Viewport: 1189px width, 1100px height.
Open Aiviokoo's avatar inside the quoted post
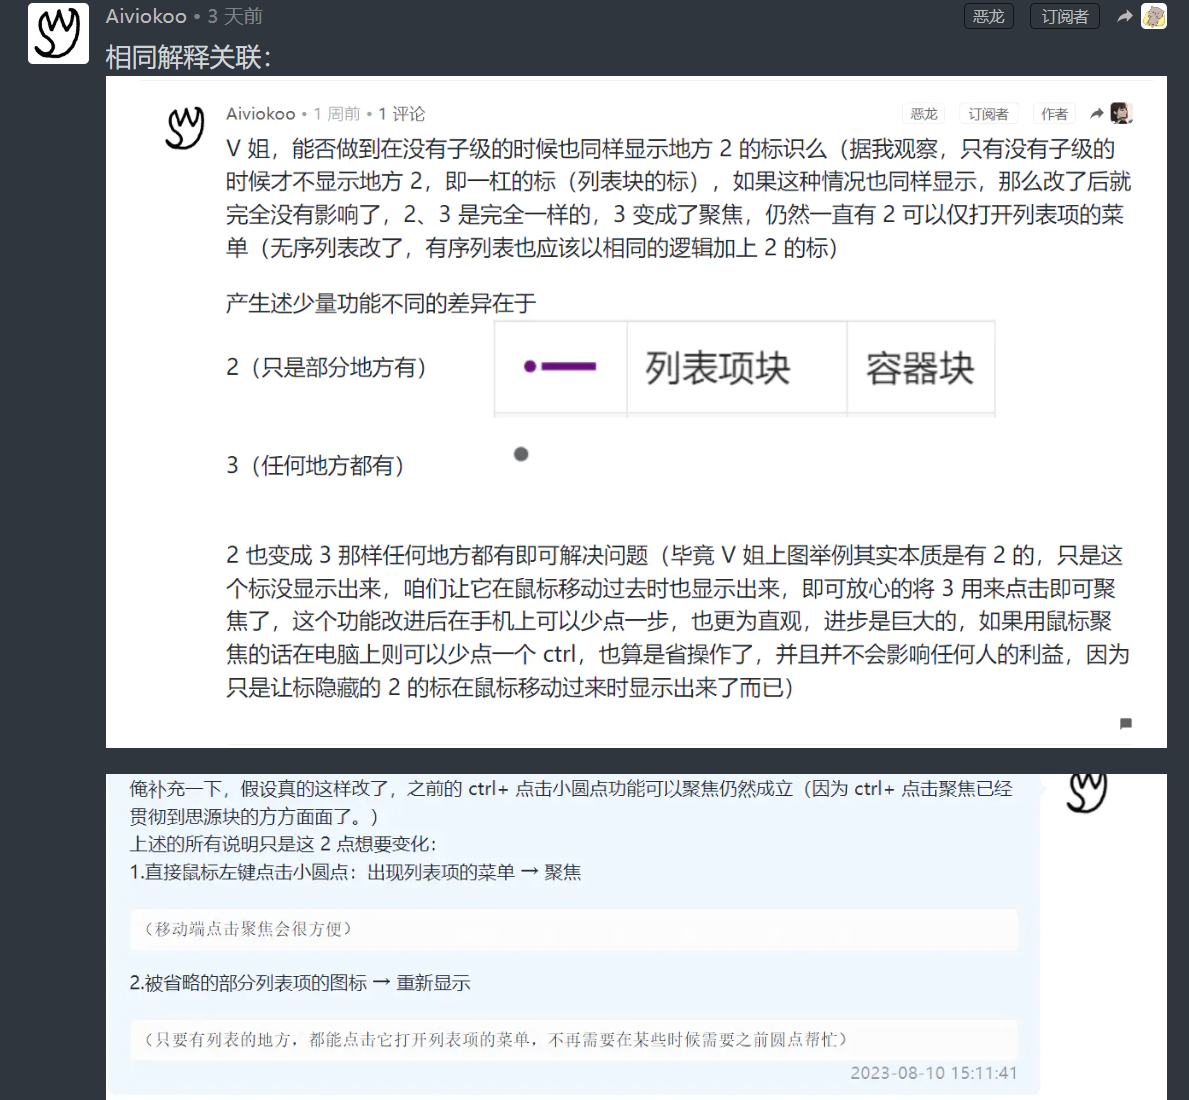pos(186,127)
